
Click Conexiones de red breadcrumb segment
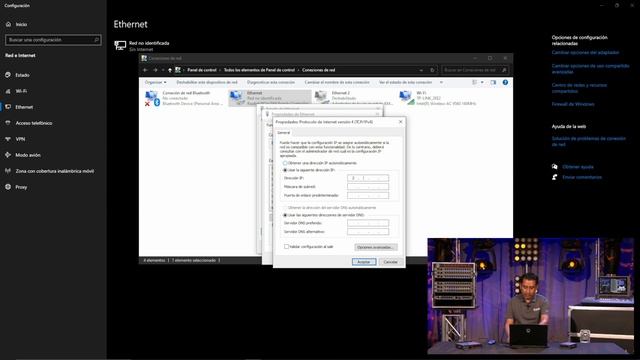pyautogui.click(x=318, y=70)
